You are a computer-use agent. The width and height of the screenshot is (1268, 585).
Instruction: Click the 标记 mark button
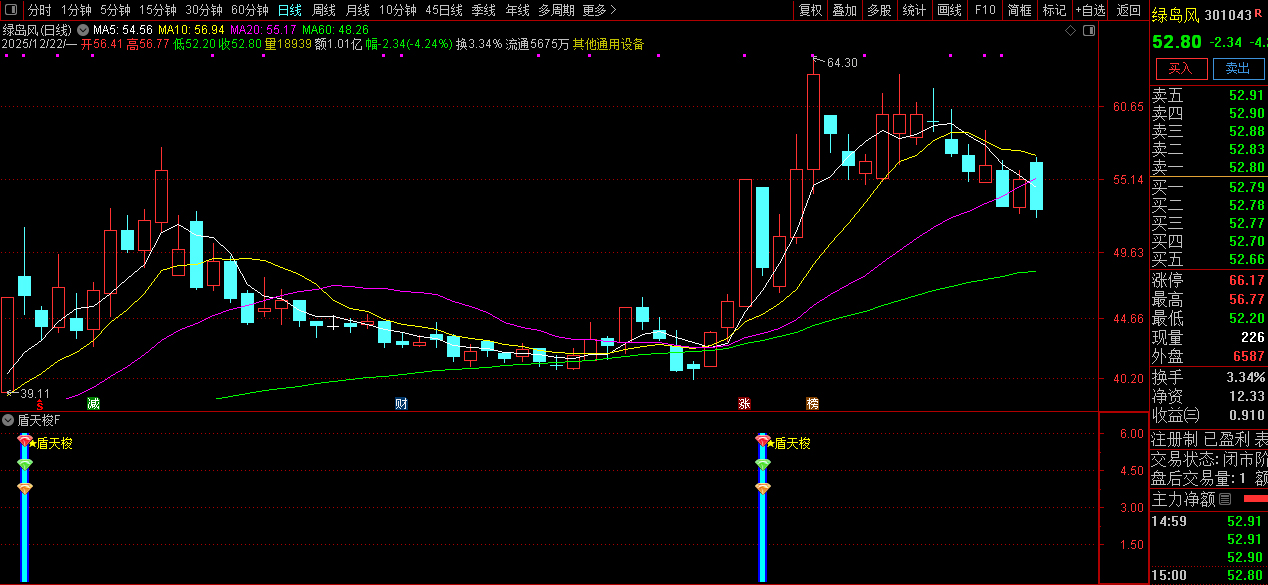click(1054, 10)
